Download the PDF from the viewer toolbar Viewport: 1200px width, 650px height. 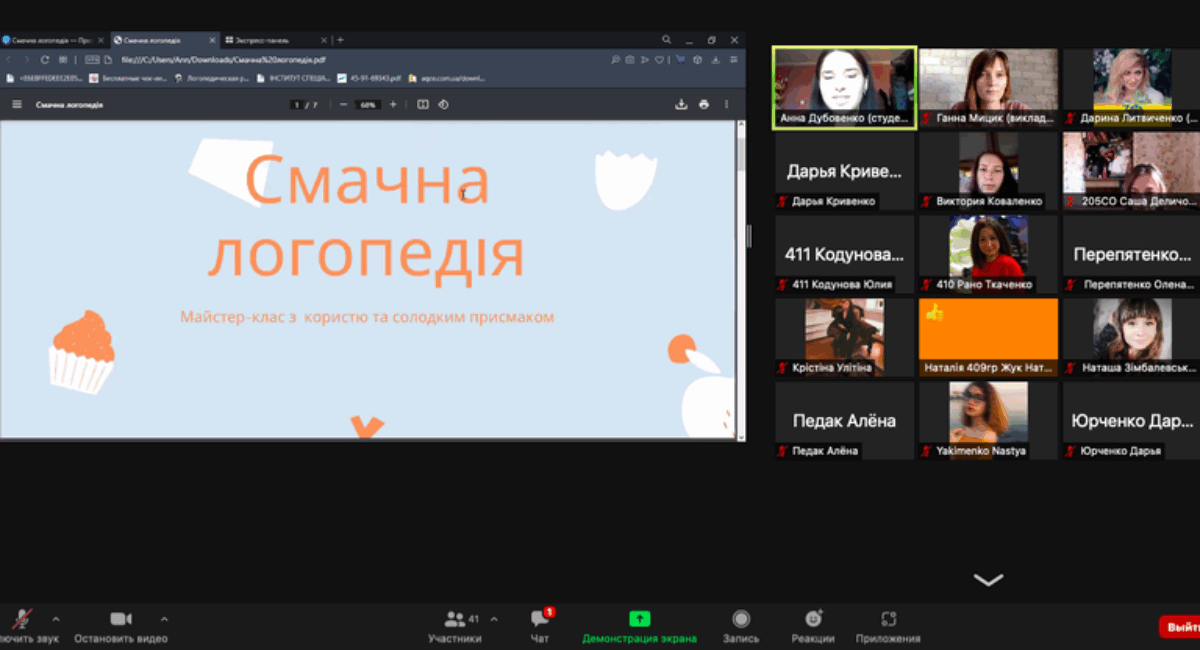pos(682,104)
